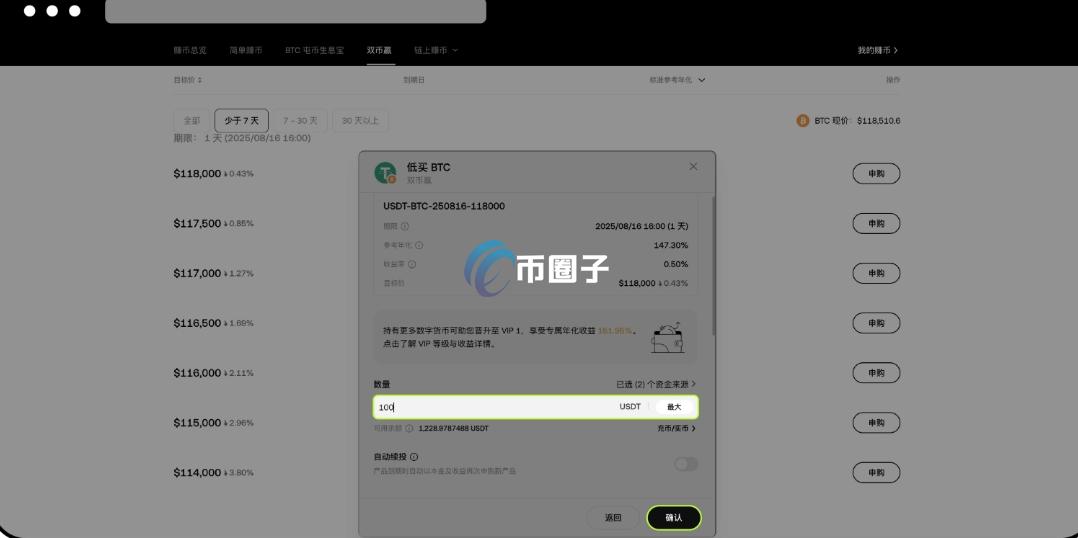Screen dimensions: 1078x538
Task: Switch to 赚币总览 tab
Action: click(x=190, y=51)
